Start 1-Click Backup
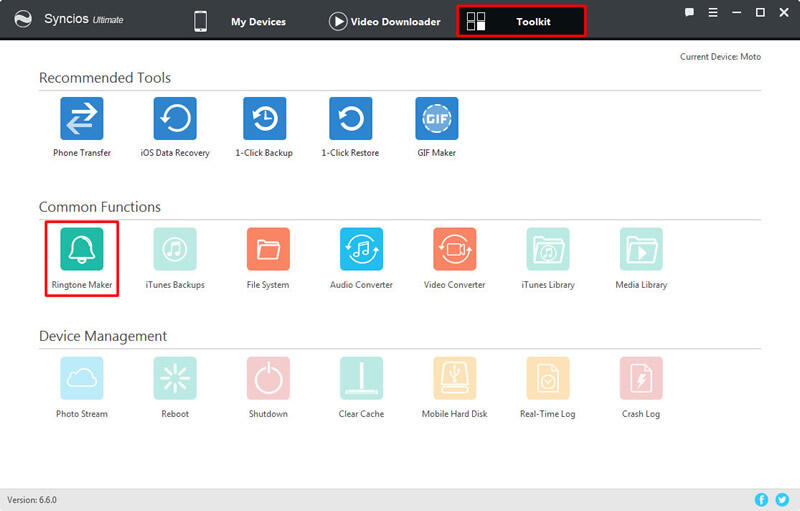The image size is (800, 511). [x=264, y=119]
